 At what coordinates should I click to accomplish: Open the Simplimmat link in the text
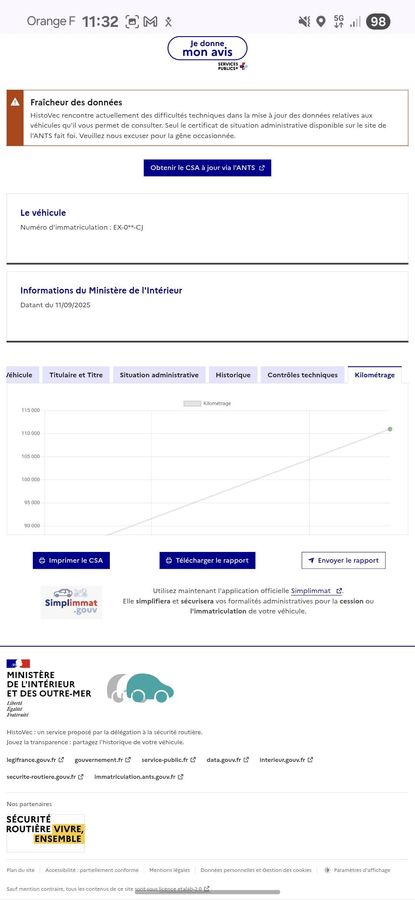point(316,591)
